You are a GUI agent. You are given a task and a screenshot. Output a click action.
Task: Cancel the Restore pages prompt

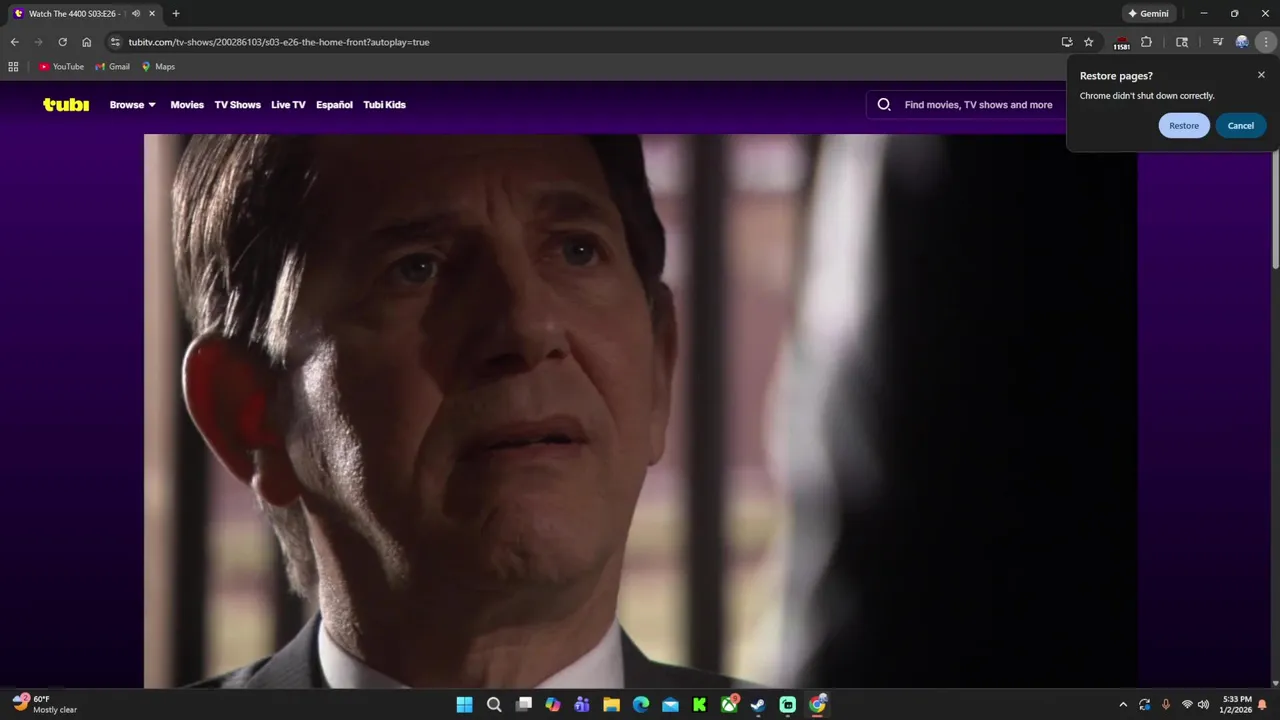[x=1241, y=125]
